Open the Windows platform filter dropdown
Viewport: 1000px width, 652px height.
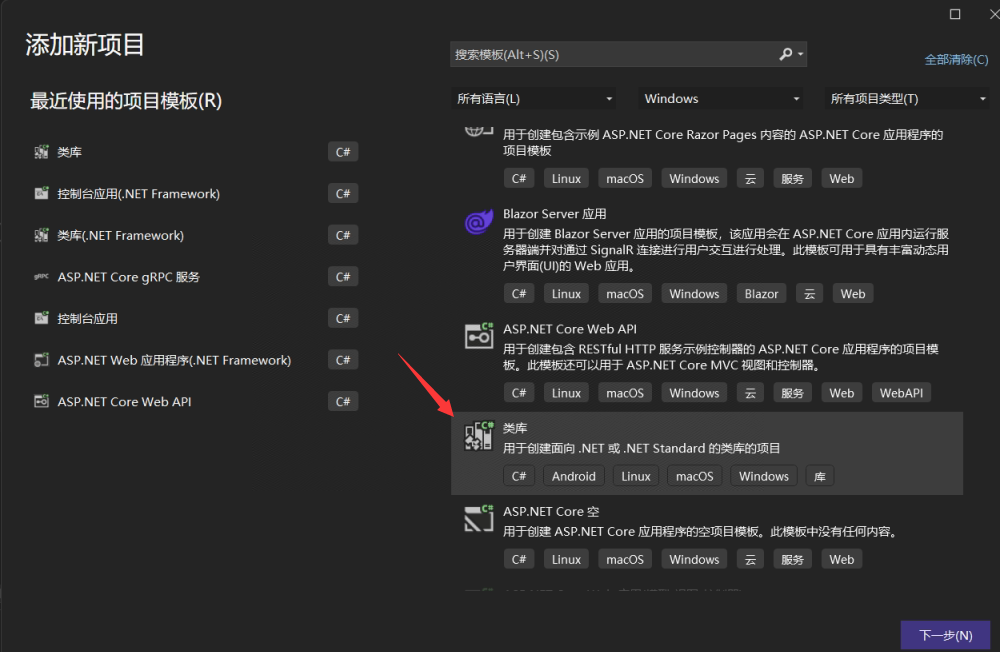point(721,98)
